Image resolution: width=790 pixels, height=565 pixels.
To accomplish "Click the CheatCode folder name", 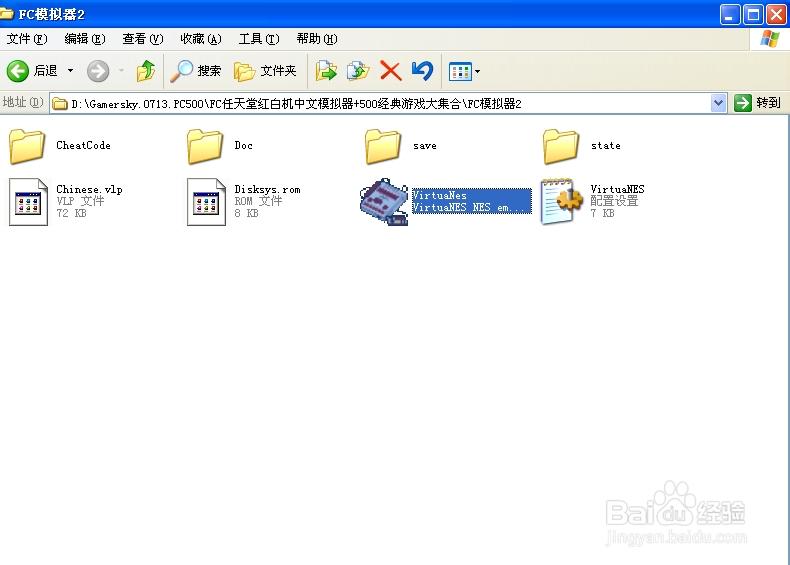I will click(x=83, y=146).
